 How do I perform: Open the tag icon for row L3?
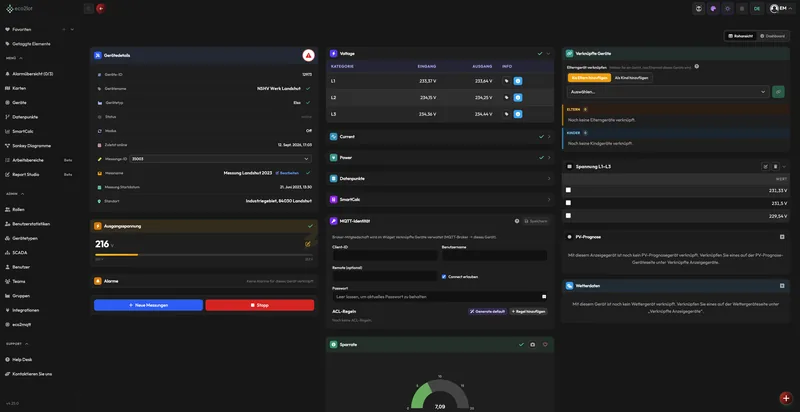(506, 114)
